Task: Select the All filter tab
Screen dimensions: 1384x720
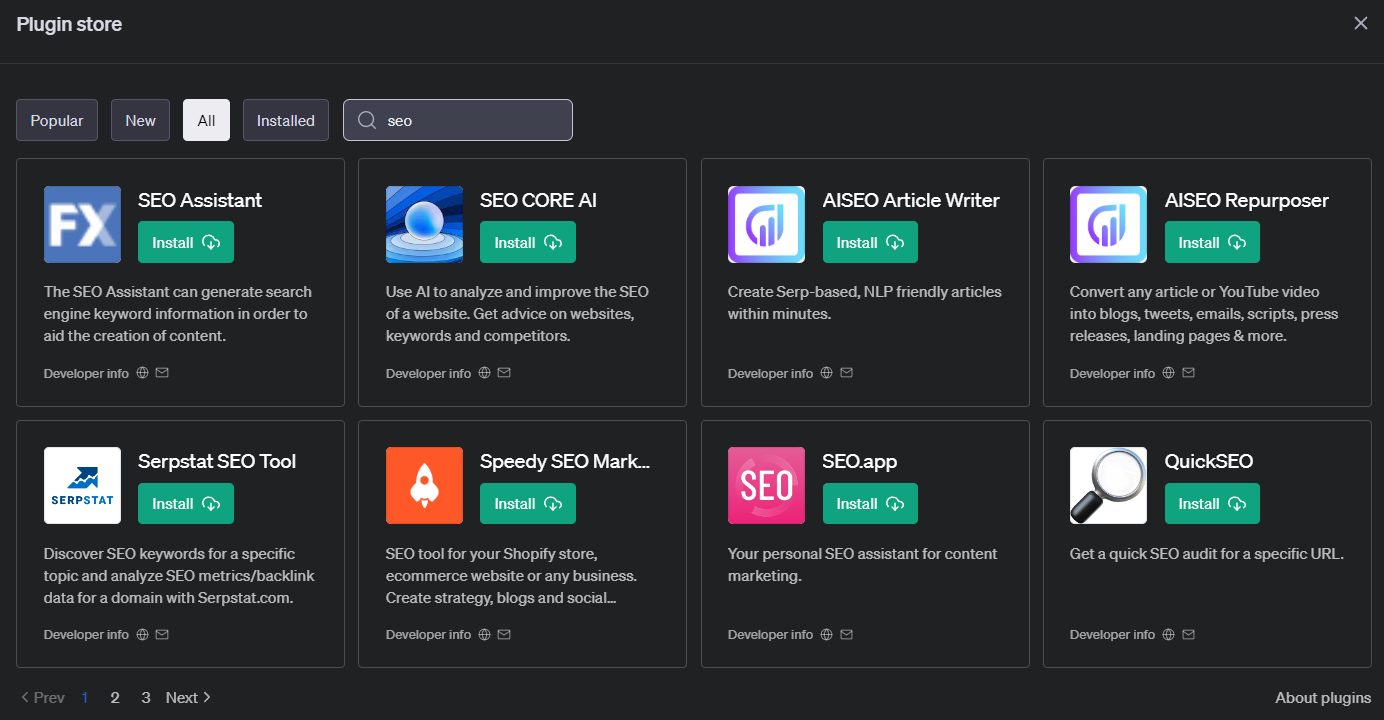Action: click(206, 120)
